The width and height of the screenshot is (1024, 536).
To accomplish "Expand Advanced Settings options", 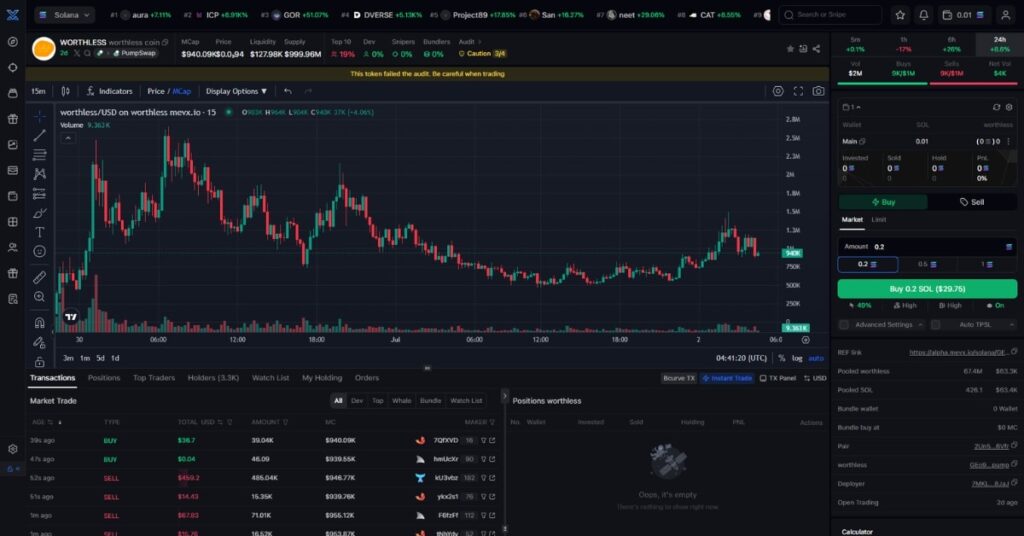I will pos(920,324).
